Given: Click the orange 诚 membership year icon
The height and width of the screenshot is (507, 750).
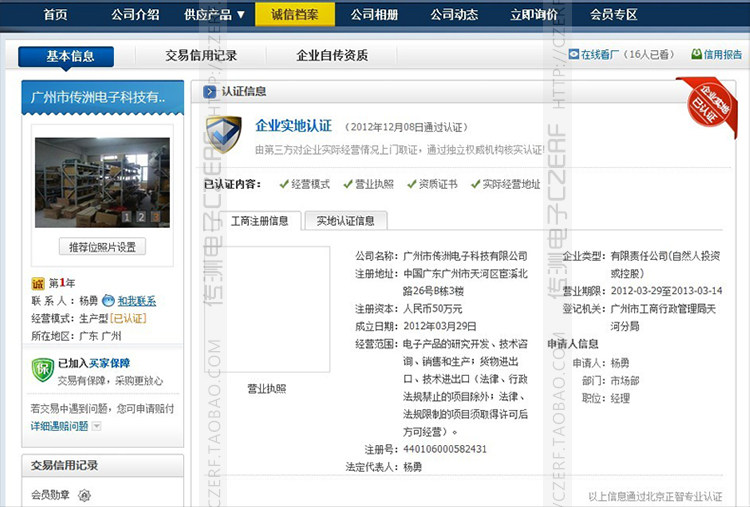Looking at the screenshot, I should 38,284.
